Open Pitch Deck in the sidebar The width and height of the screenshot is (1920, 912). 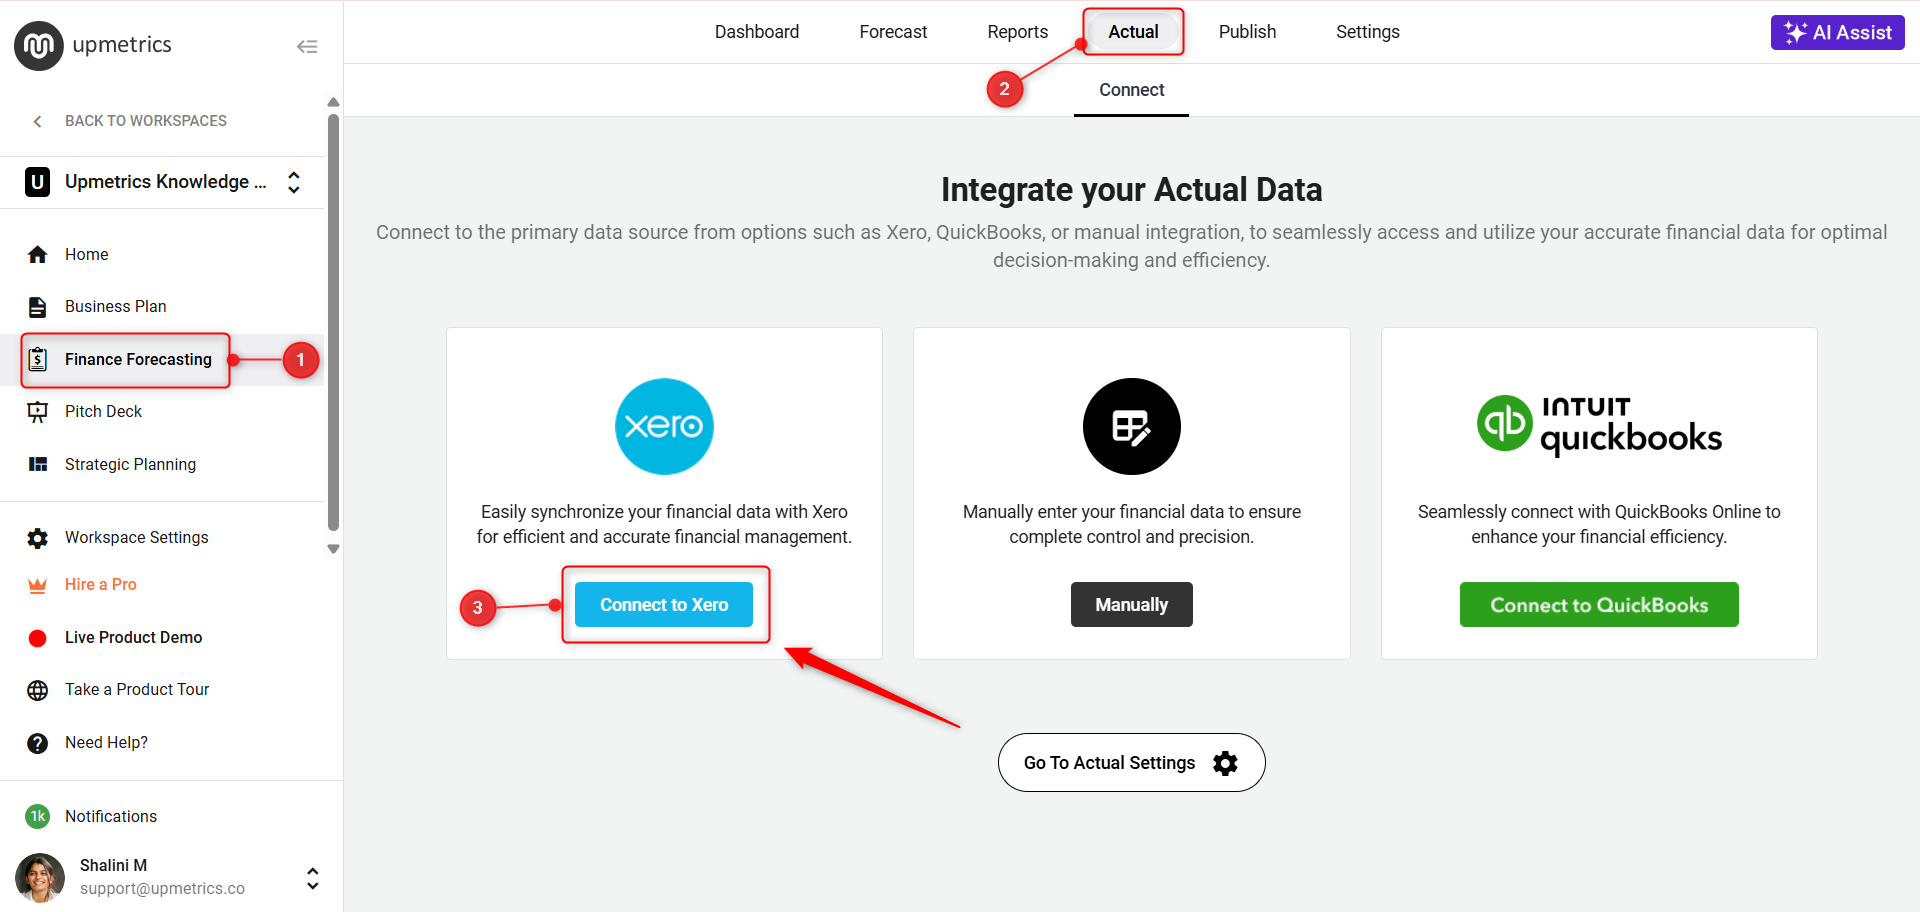(103, 412)
